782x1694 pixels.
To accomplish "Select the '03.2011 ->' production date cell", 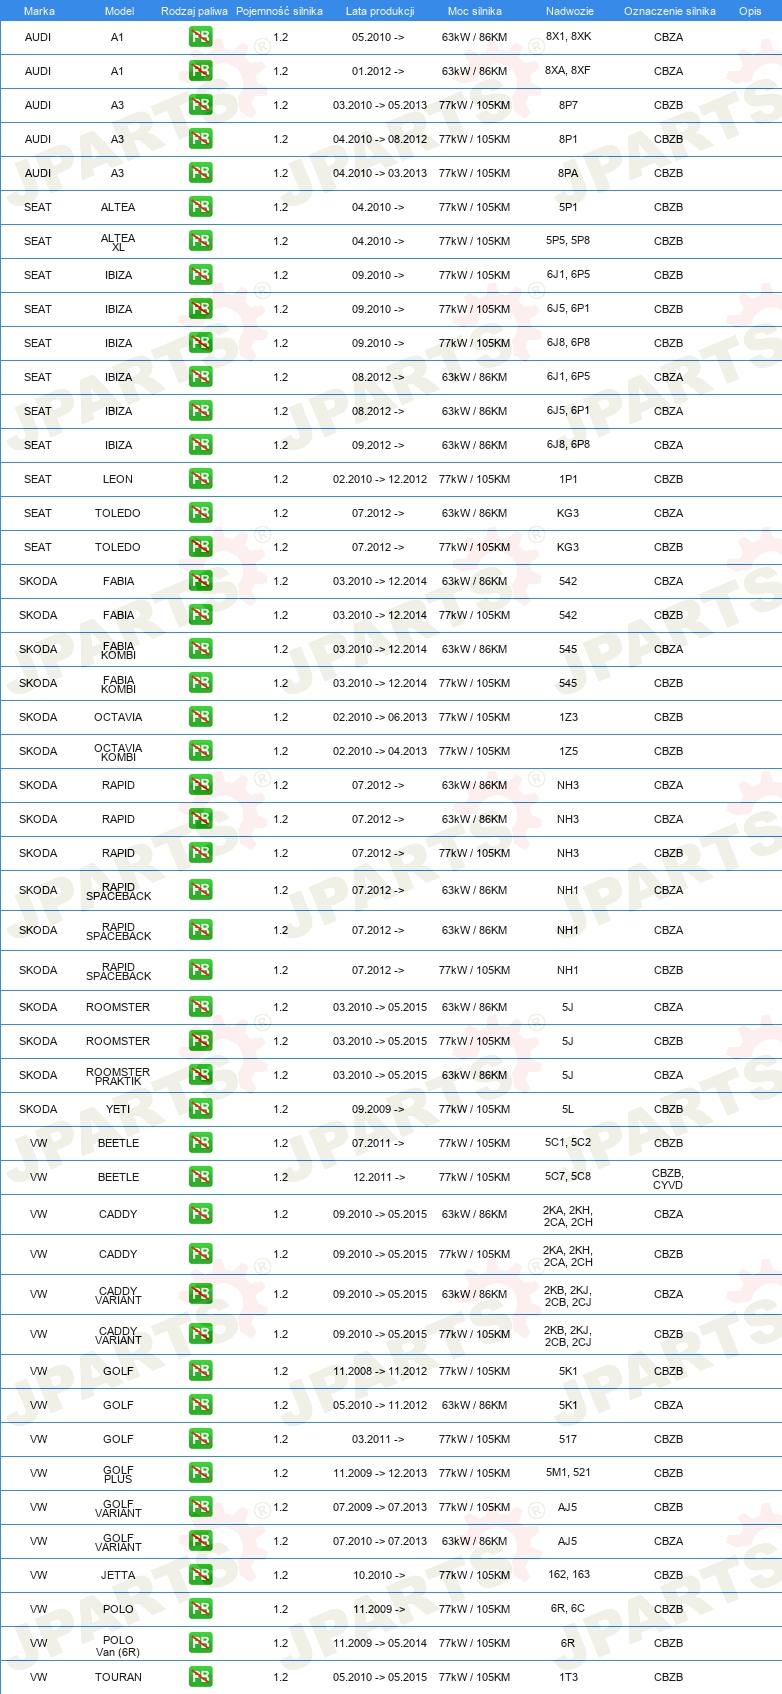I will pyautogui.click(x=378, y=1439).
